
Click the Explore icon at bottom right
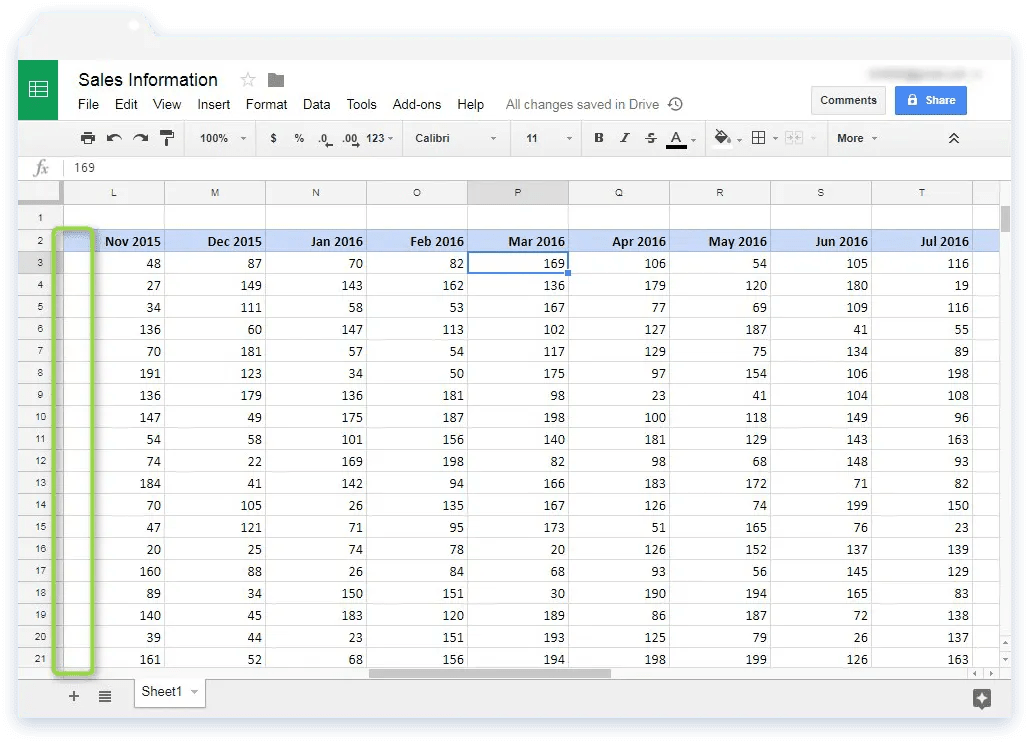[x=982, y=699]
